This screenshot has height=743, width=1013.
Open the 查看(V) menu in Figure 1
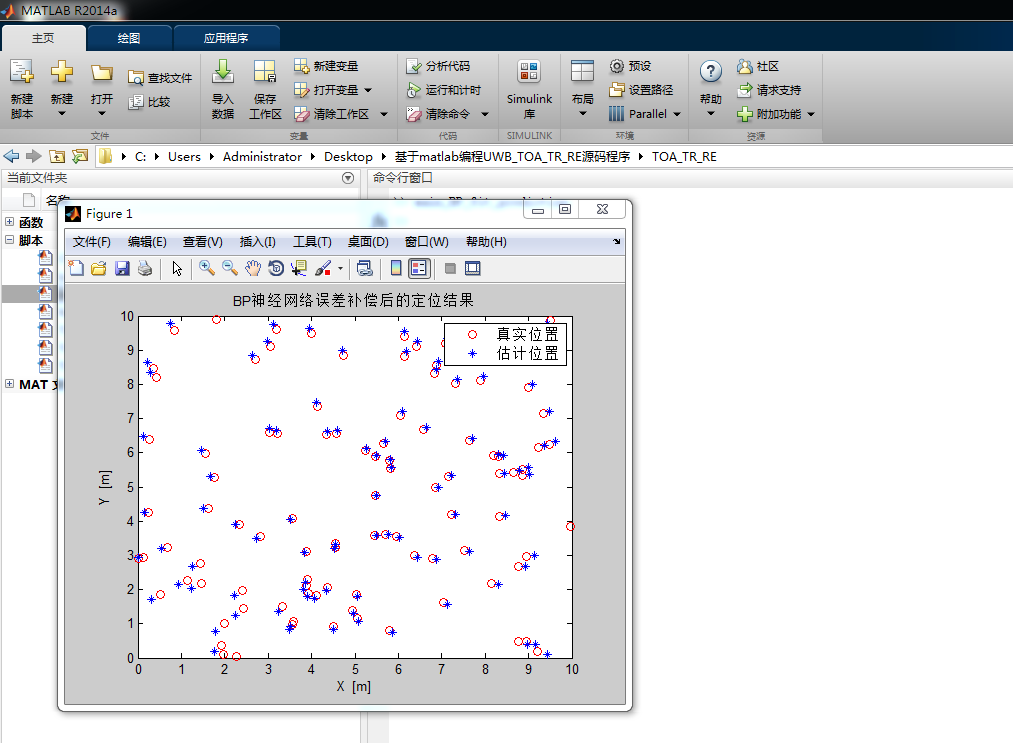(x=203, y=242)
